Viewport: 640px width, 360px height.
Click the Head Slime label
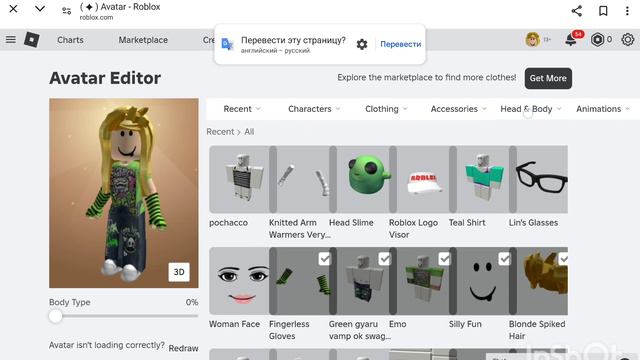(x=351, y=223)
